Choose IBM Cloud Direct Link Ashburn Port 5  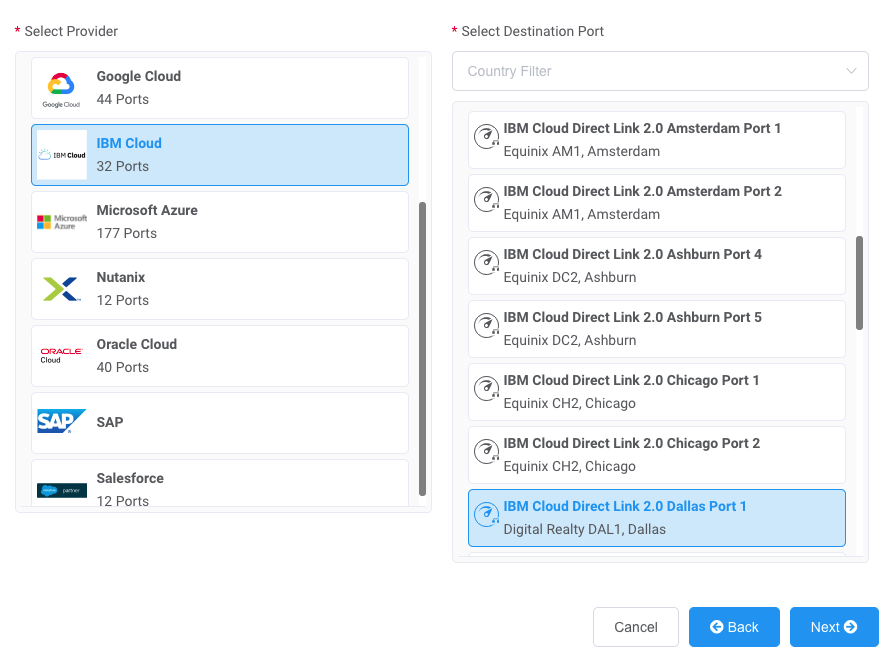coord(656,328)
